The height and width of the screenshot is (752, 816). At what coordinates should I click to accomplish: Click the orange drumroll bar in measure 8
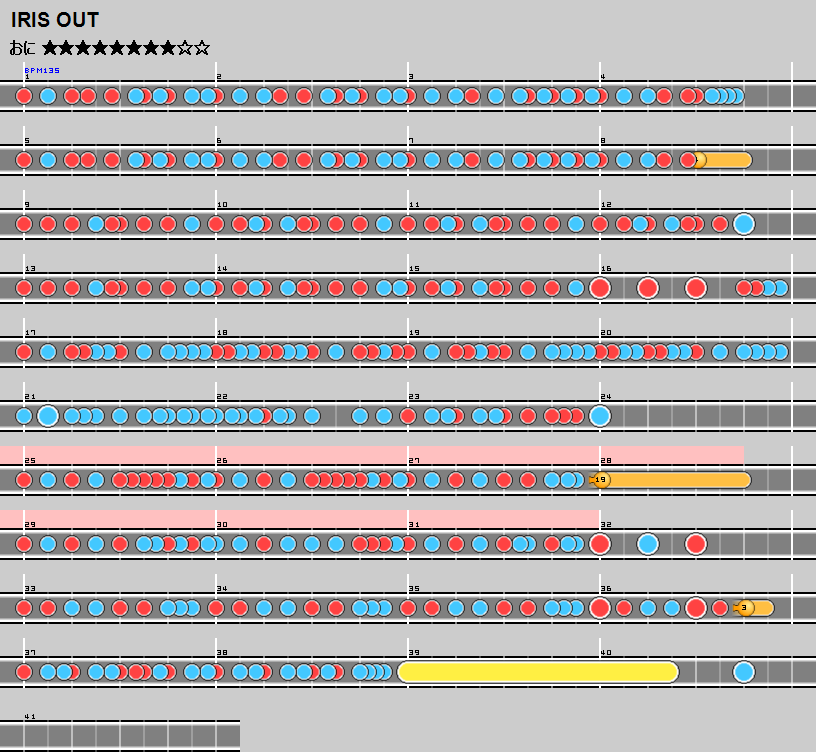coord(724,160)
